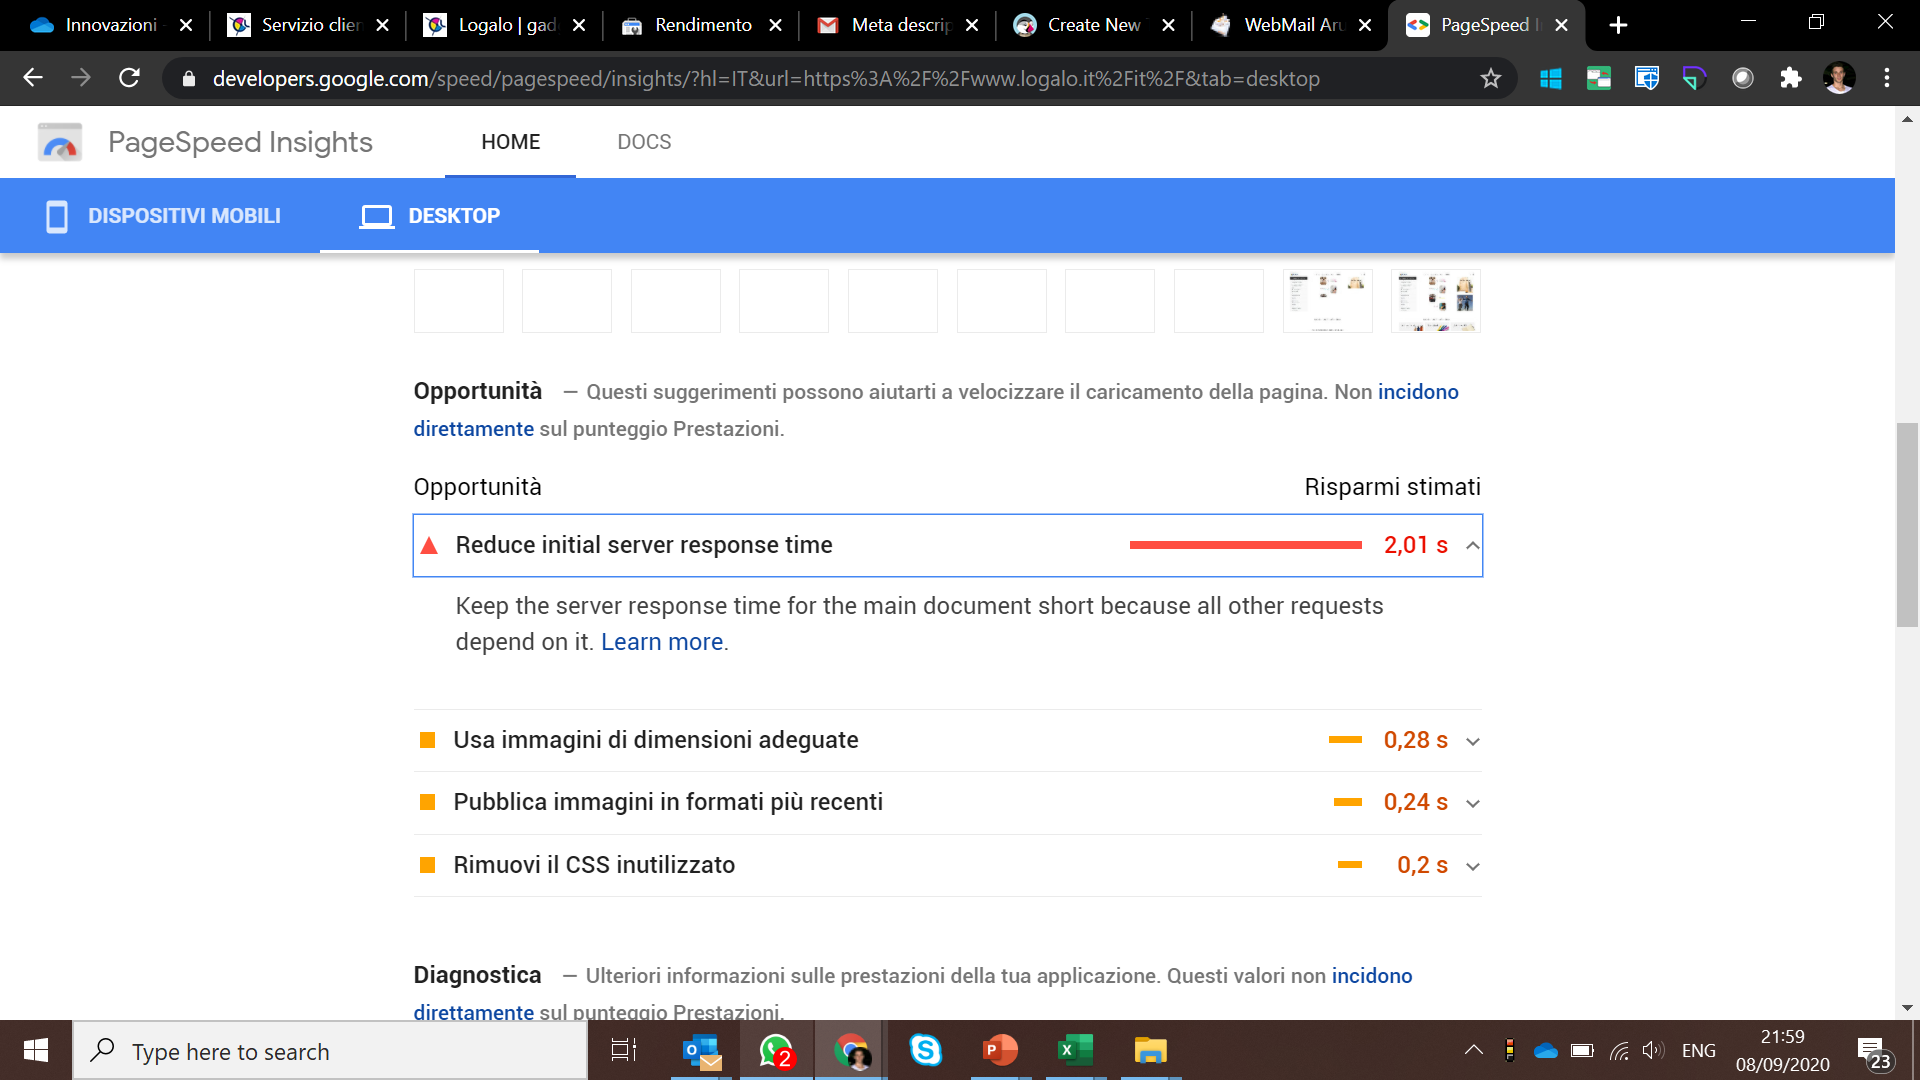
Task: Expand Rimuovi il CSS inutilizzato row
Action: [1472, 866]
